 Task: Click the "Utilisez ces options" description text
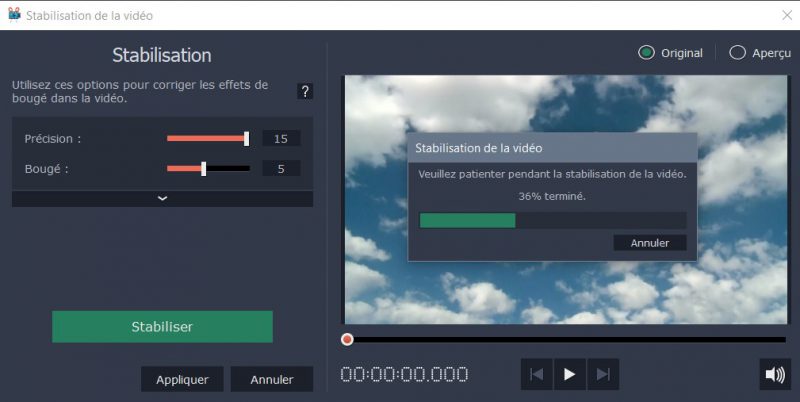click(140, 91)
